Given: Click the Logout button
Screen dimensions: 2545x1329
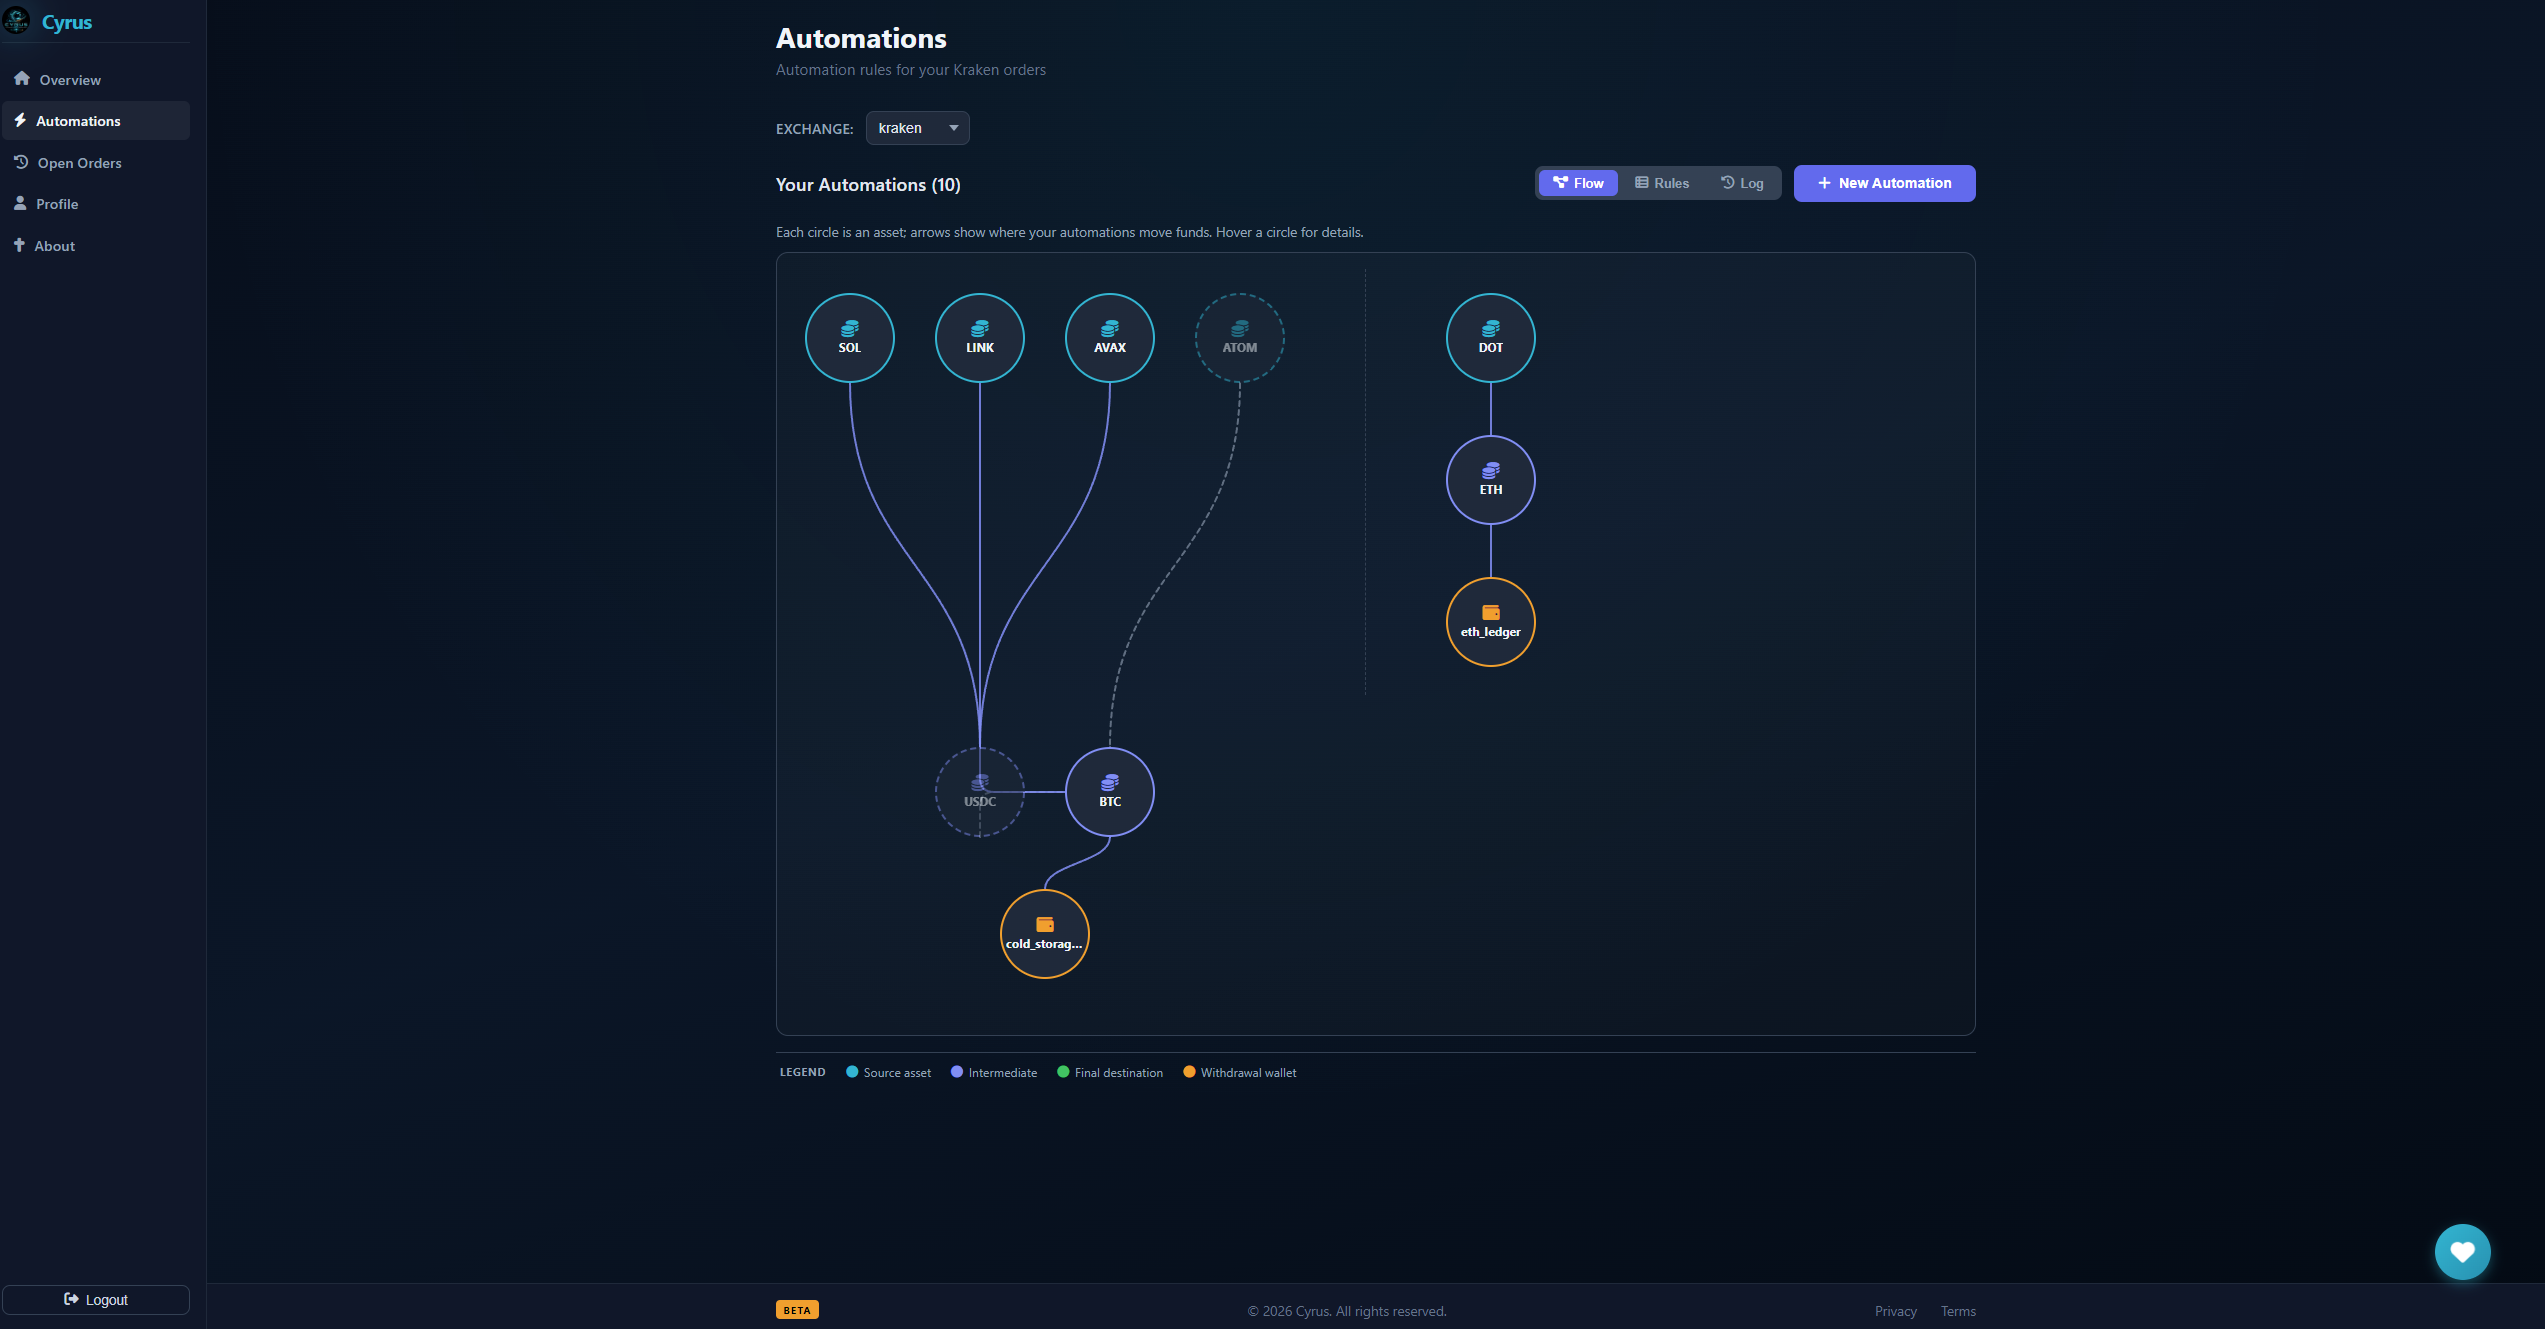Looking at the screenshot, I should (96, 1300).
